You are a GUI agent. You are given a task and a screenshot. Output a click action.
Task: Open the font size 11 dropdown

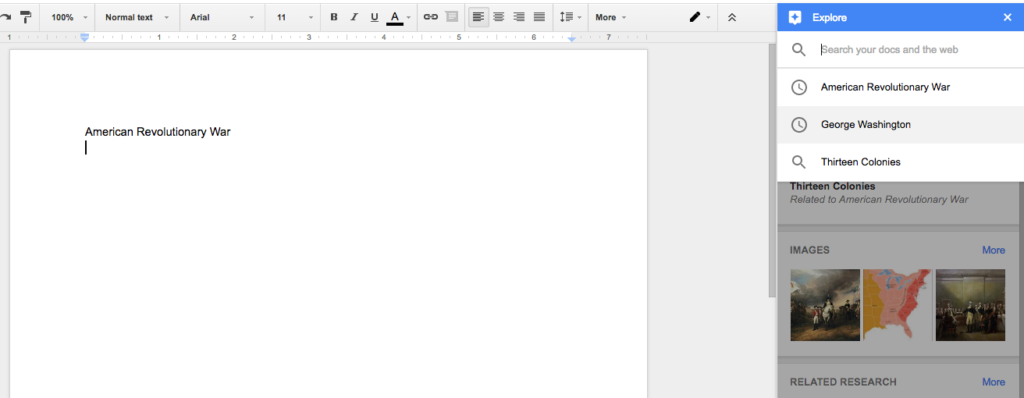click(x=294, y=17)
